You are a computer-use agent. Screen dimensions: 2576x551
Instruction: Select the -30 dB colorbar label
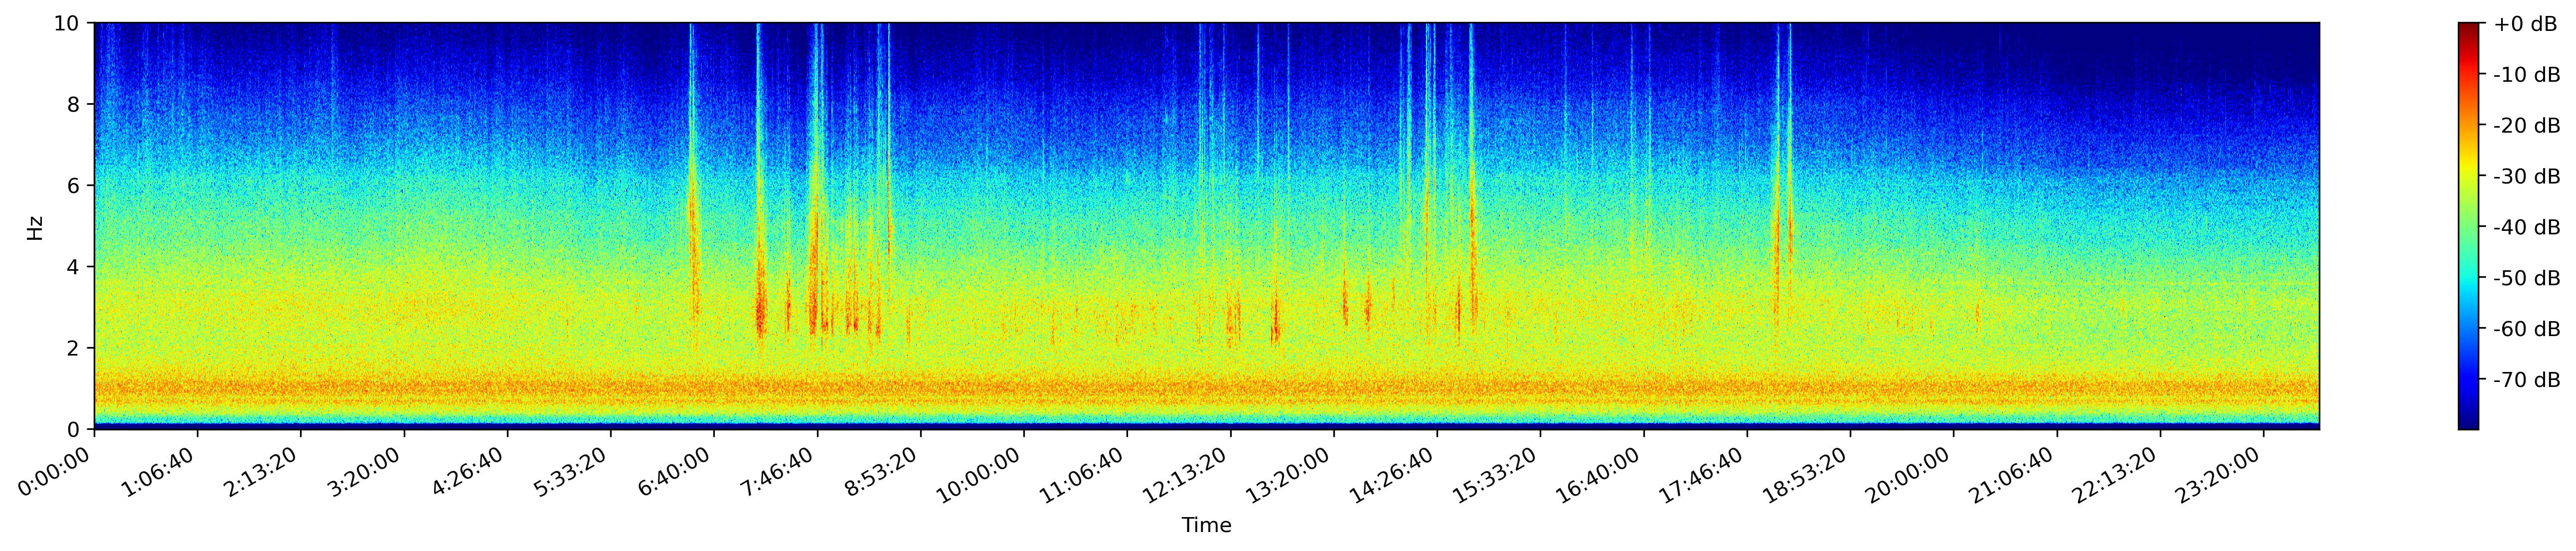(2526, 177)
